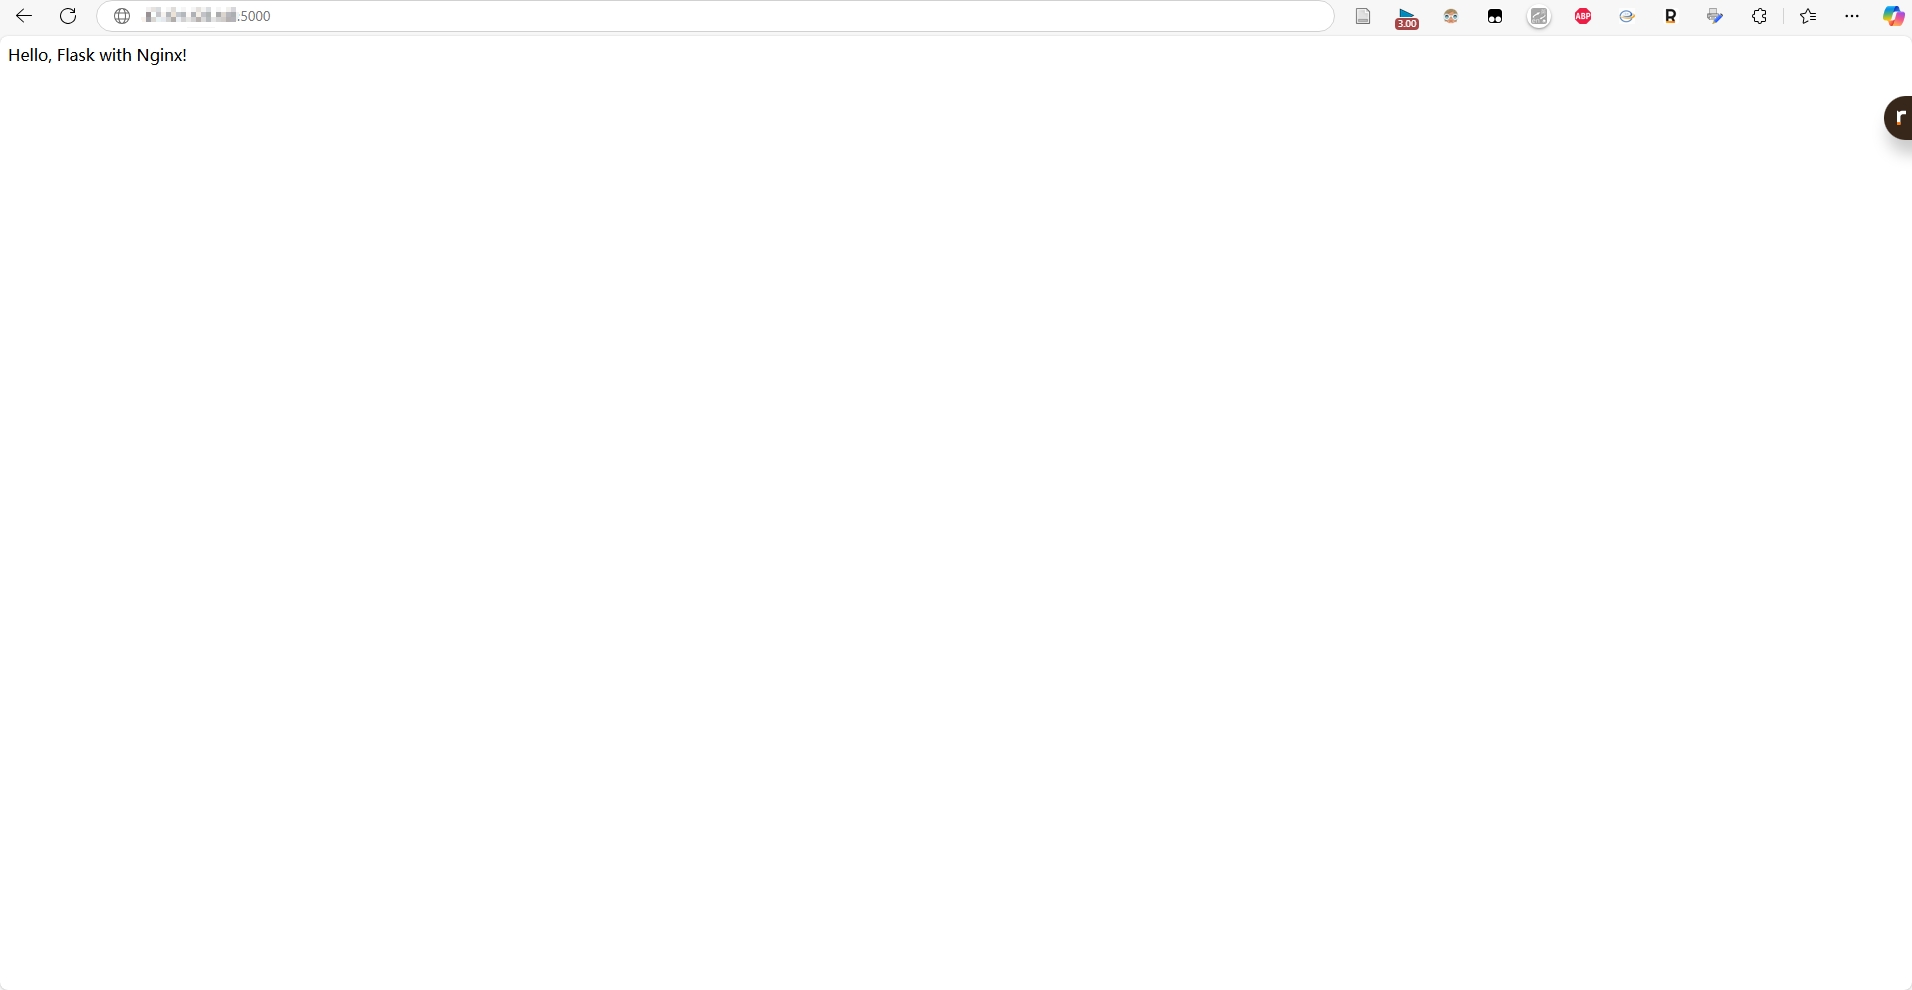Open the Adblock Plus extension
The height and width of the screenshot is (990, 1912).
(x=1583, y=16)
